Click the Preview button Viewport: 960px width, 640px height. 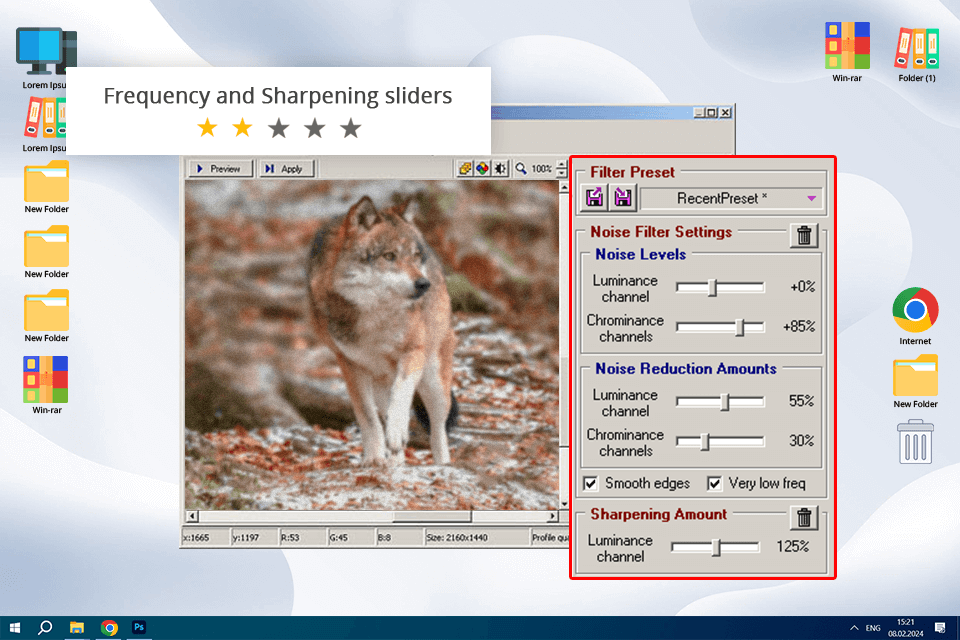coord(220,169)
